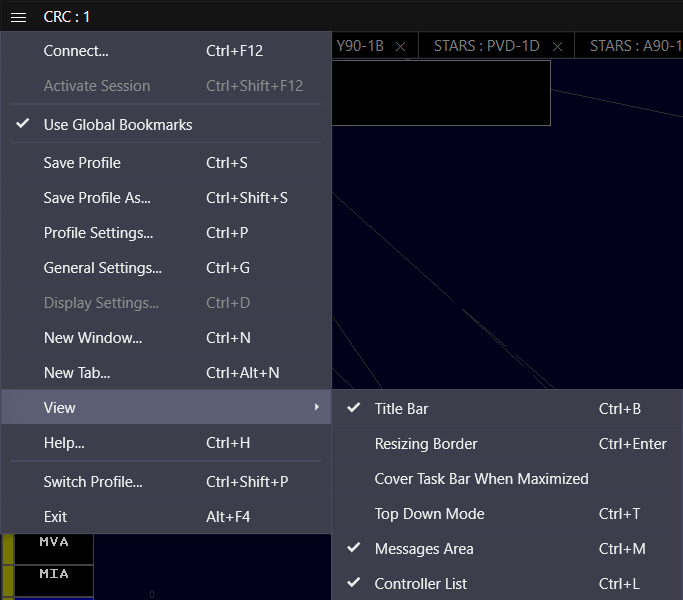Toggle Controller List visibility
This screenshot has height=600, width=683.
click(420, 583)
